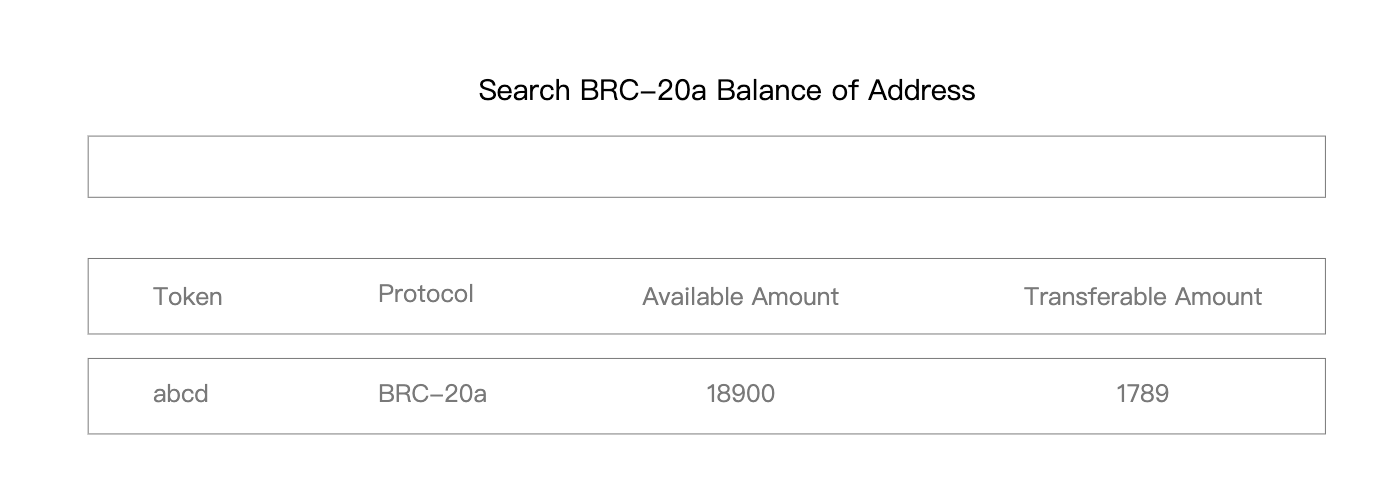Select the abcd token name
Viewport: 1388px width, 486px height.
(x=181, y=394)
